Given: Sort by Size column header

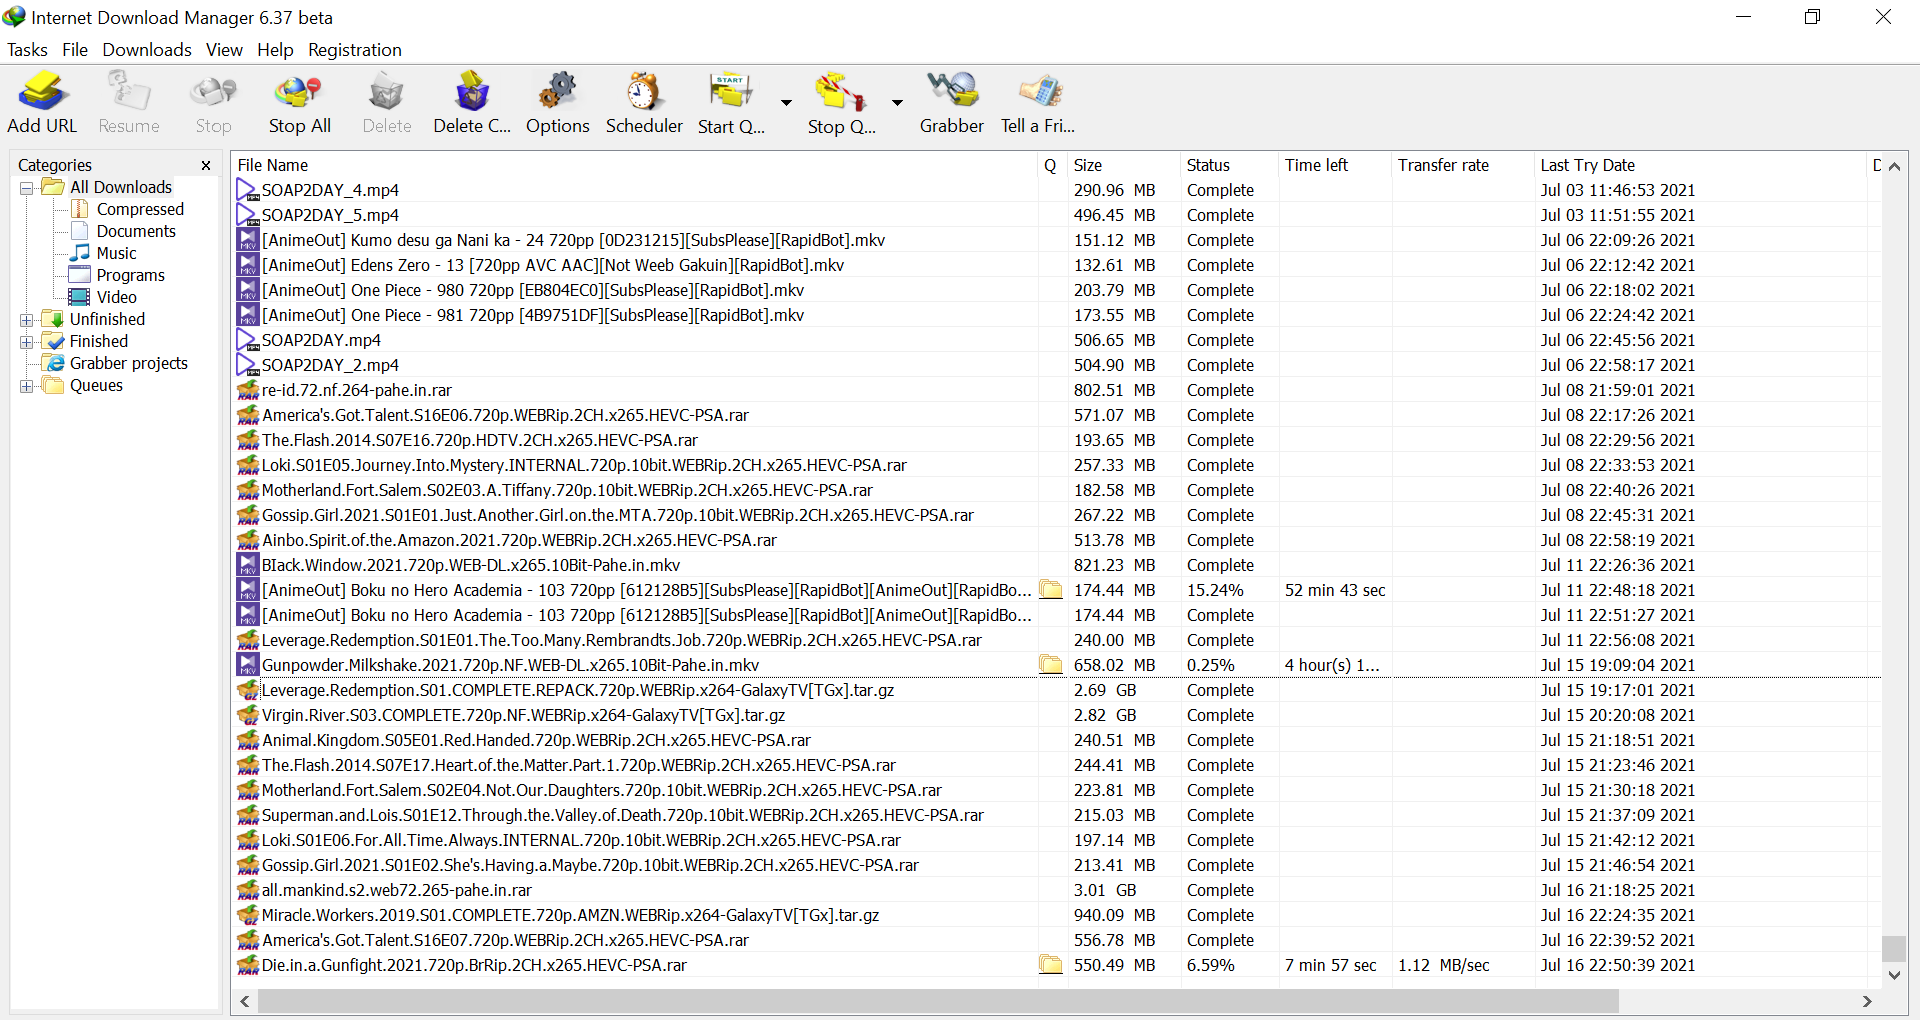Looking at the screenshot, I should (x=1124, y=165).
